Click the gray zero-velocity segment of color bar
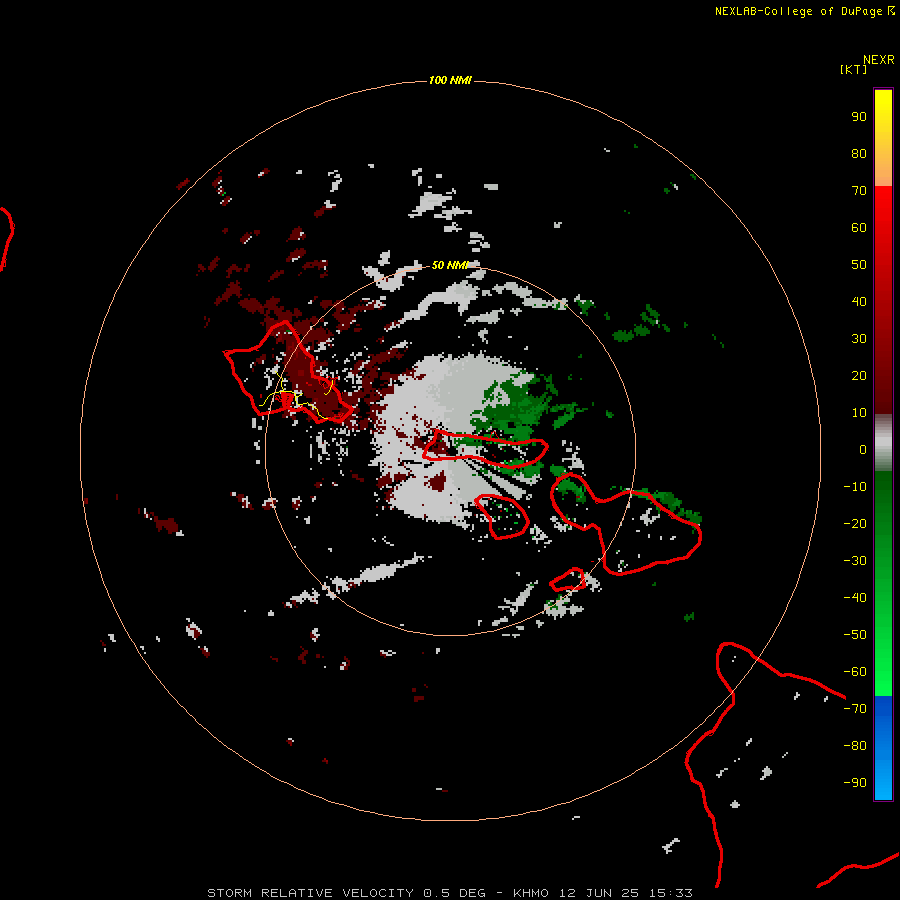This screenshot has width=900, height=900. tap(883, 443)
